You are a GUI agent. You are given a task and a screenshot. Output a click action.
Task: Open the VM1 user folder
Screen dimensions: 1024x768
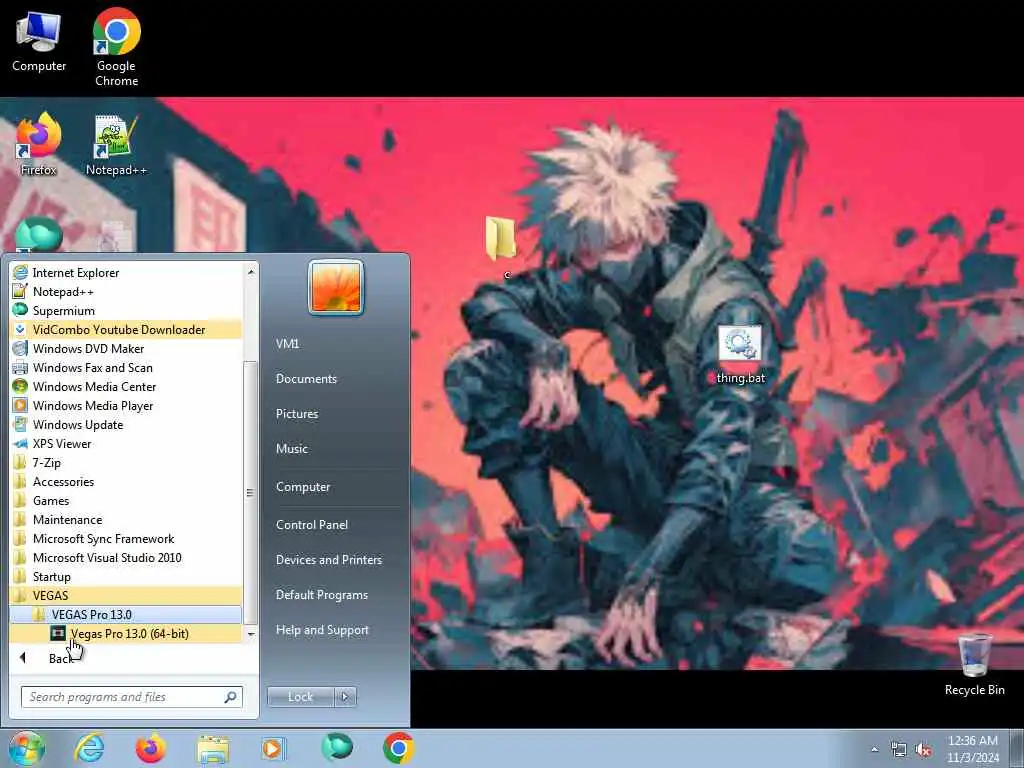pos(287,344)
